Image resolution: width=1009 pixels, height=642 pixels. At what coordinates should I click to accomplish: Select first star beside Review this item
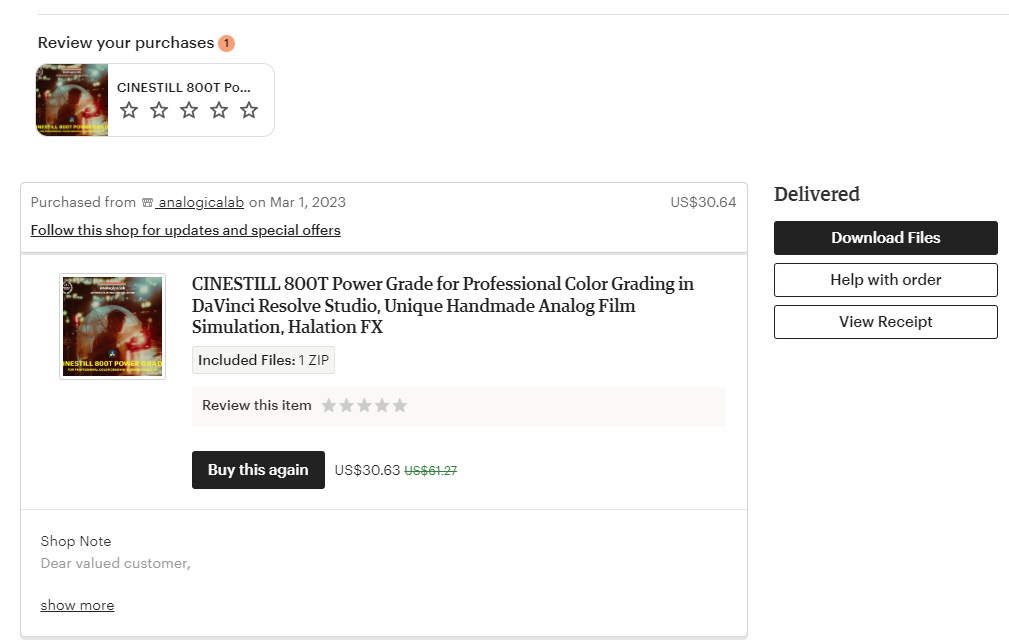pyautogui.click(x=329, y=406)
